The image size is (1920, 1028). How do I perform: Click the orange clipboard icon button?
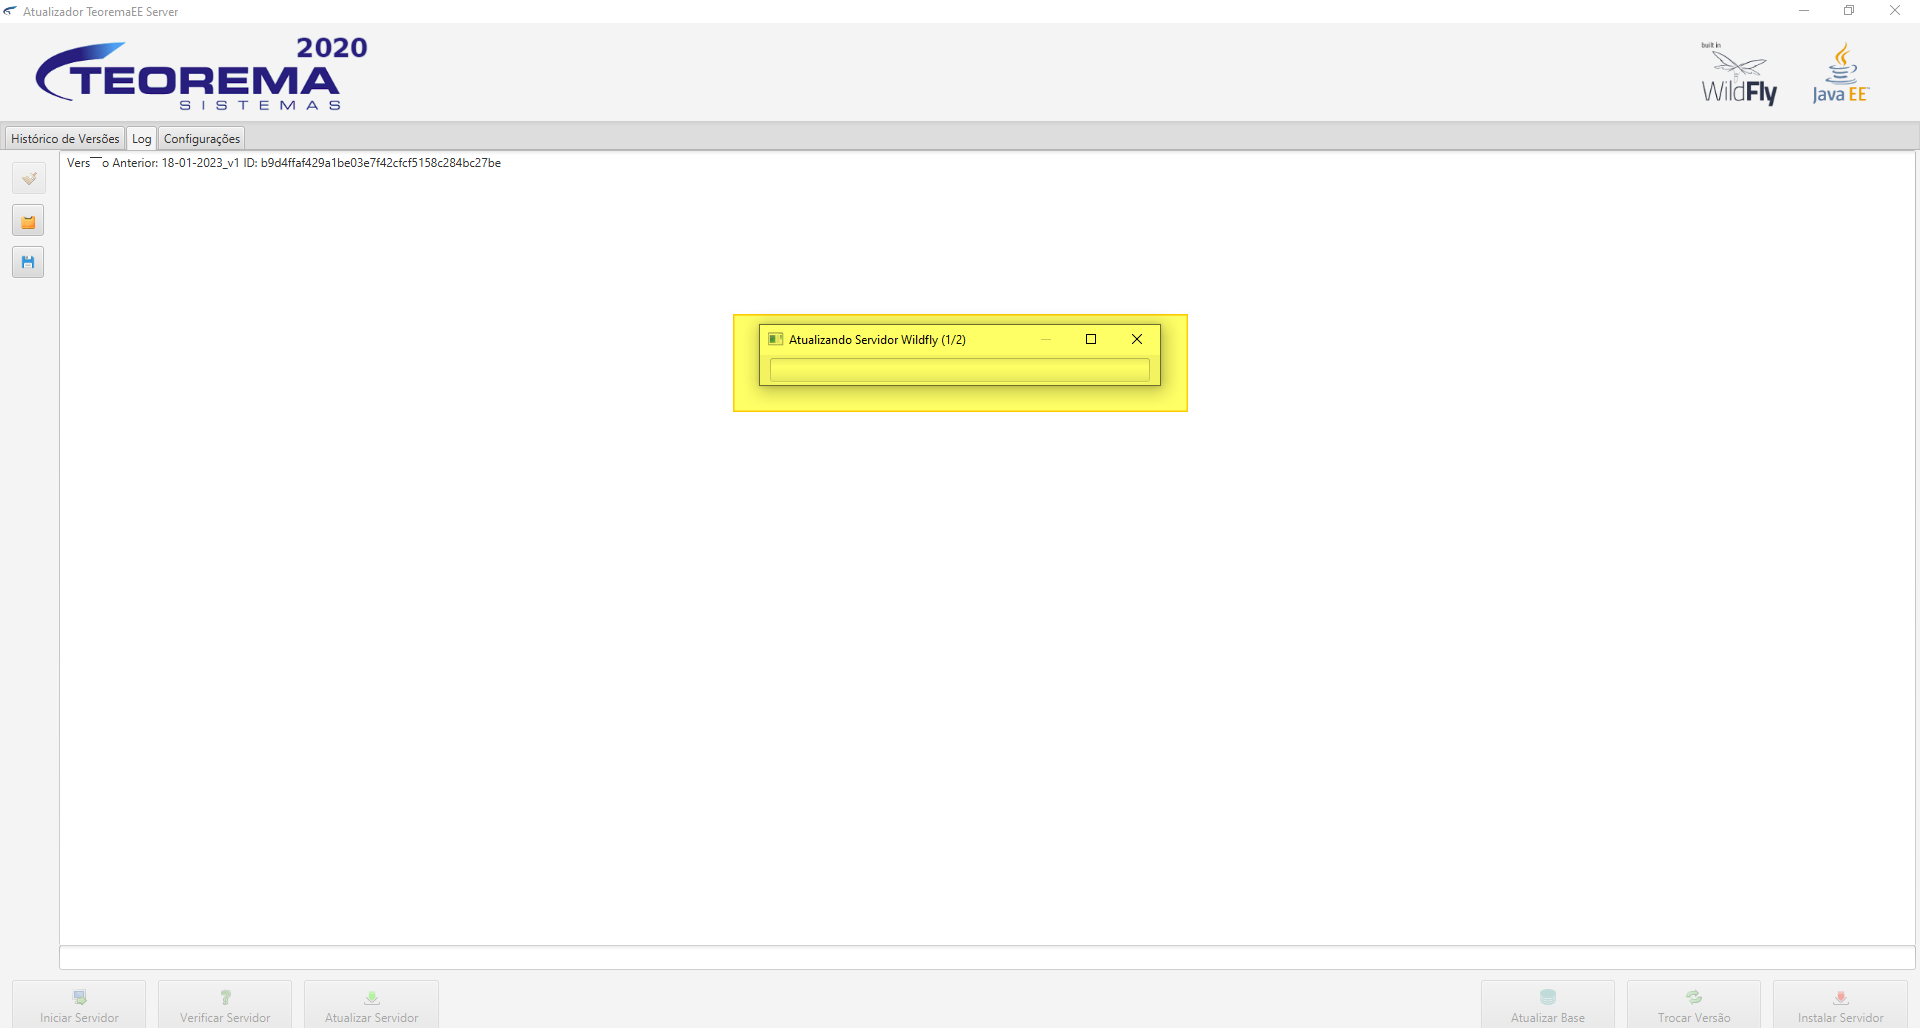coord(28,221)
